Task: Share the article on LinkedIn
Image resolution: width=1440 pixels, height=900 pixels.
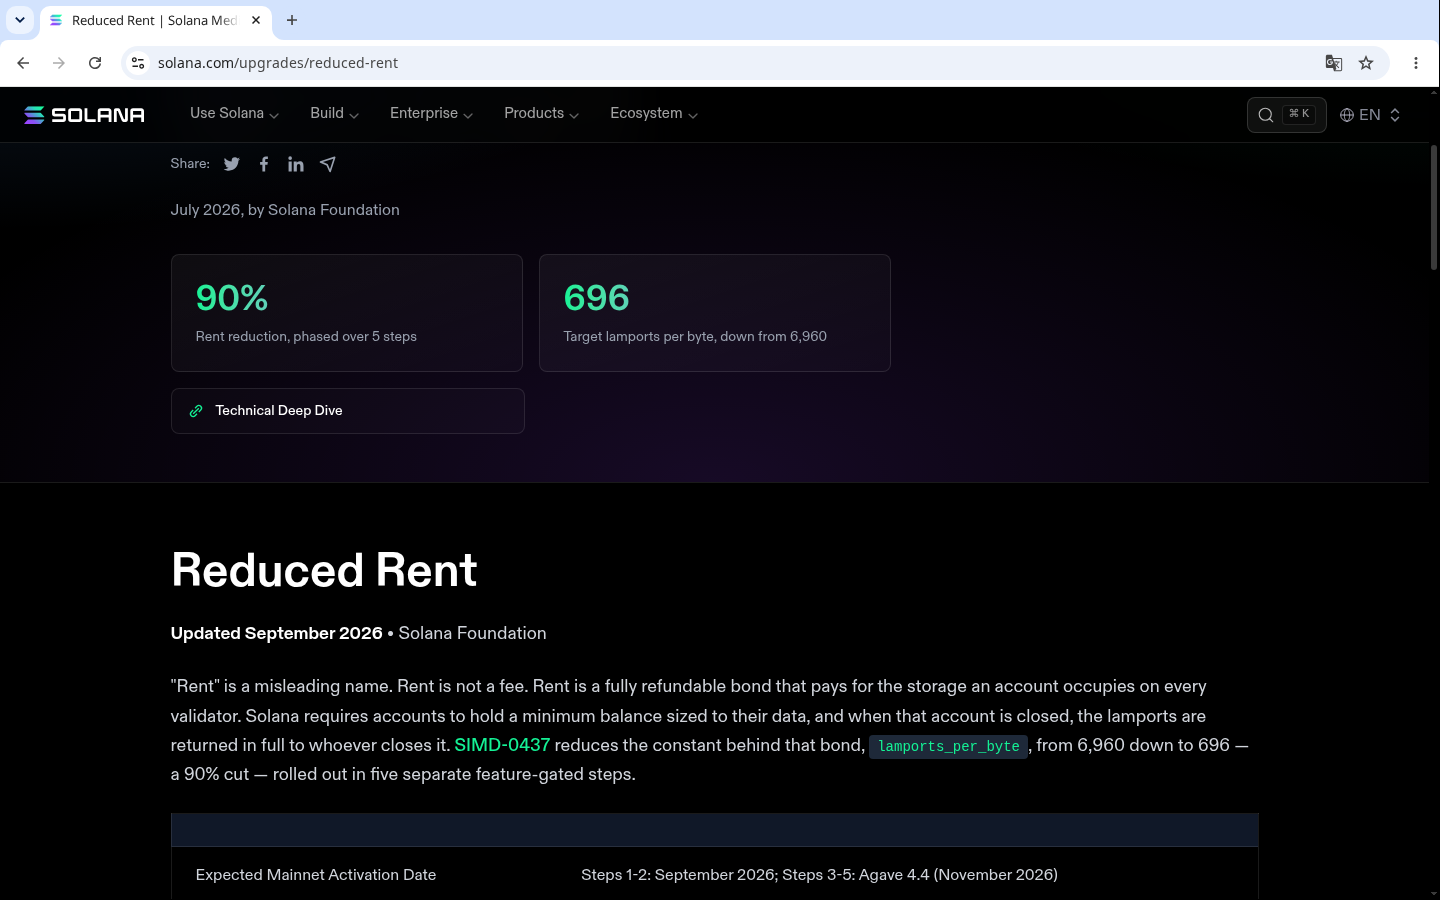Action: coord(296,164)
